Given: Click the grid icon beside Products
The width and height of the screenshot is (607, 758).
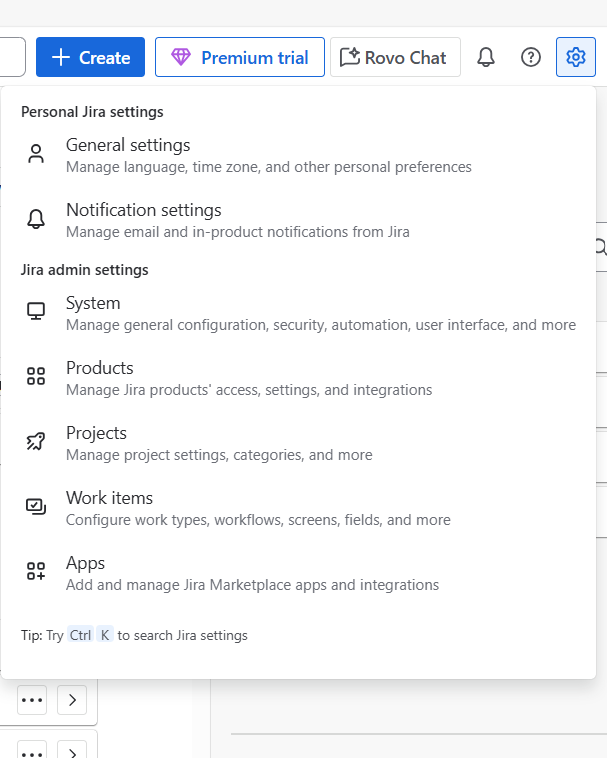Looking at the screenshot, I should [36, 376].
